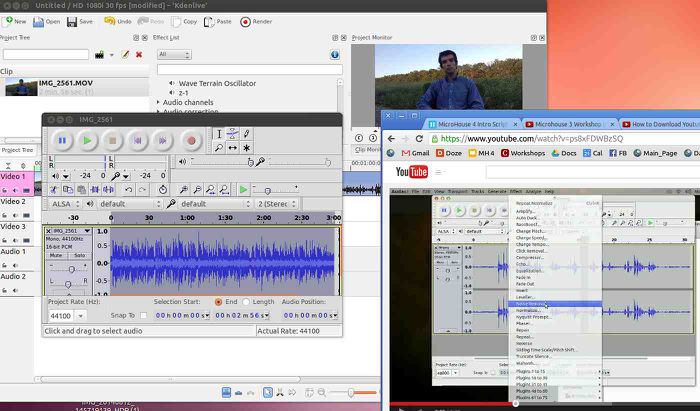Image resolution: width=700 pixels, height=411 pixels.
Task: Click Play-at-speed green arrow in Audacity
Action: [243, 190]
